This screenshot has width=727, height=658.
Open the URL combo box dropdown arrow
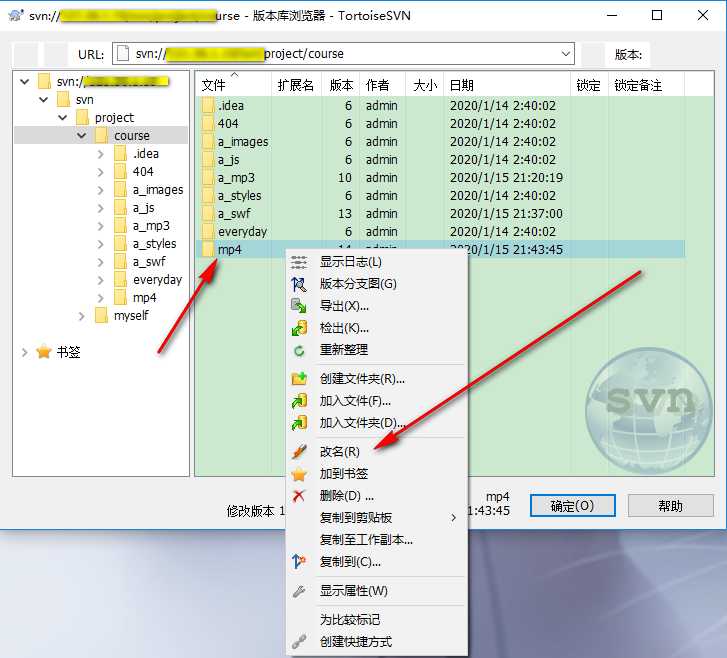(x=566, y=54)
